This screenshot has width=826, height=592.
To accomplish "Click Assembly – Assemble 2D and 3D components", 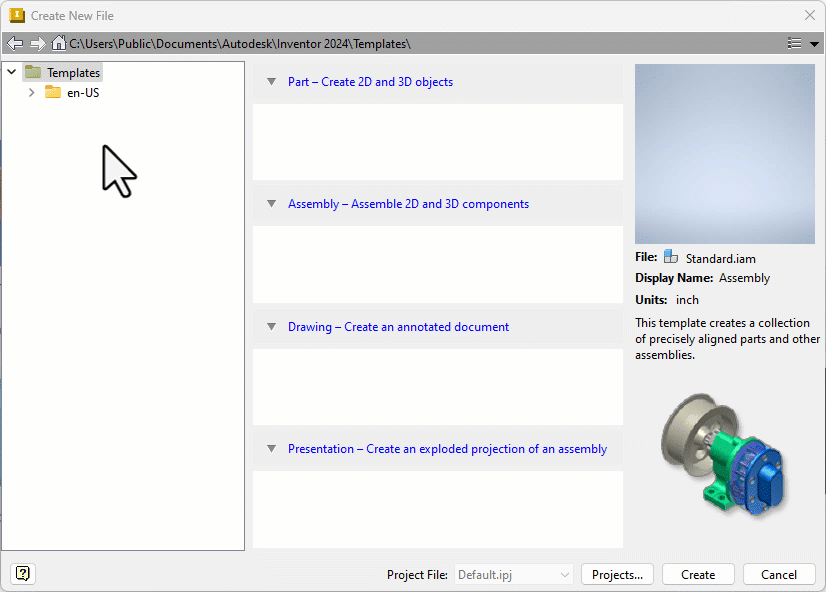I will 408,204.
